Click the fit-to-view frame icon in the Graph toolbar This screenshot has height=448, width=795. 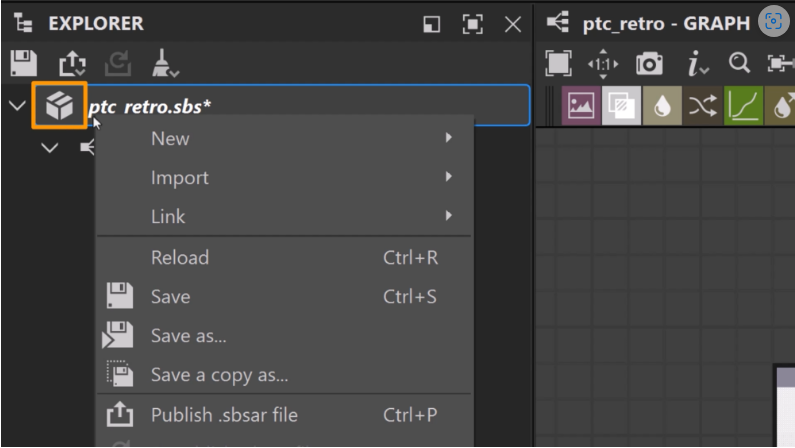coord(558,63)
